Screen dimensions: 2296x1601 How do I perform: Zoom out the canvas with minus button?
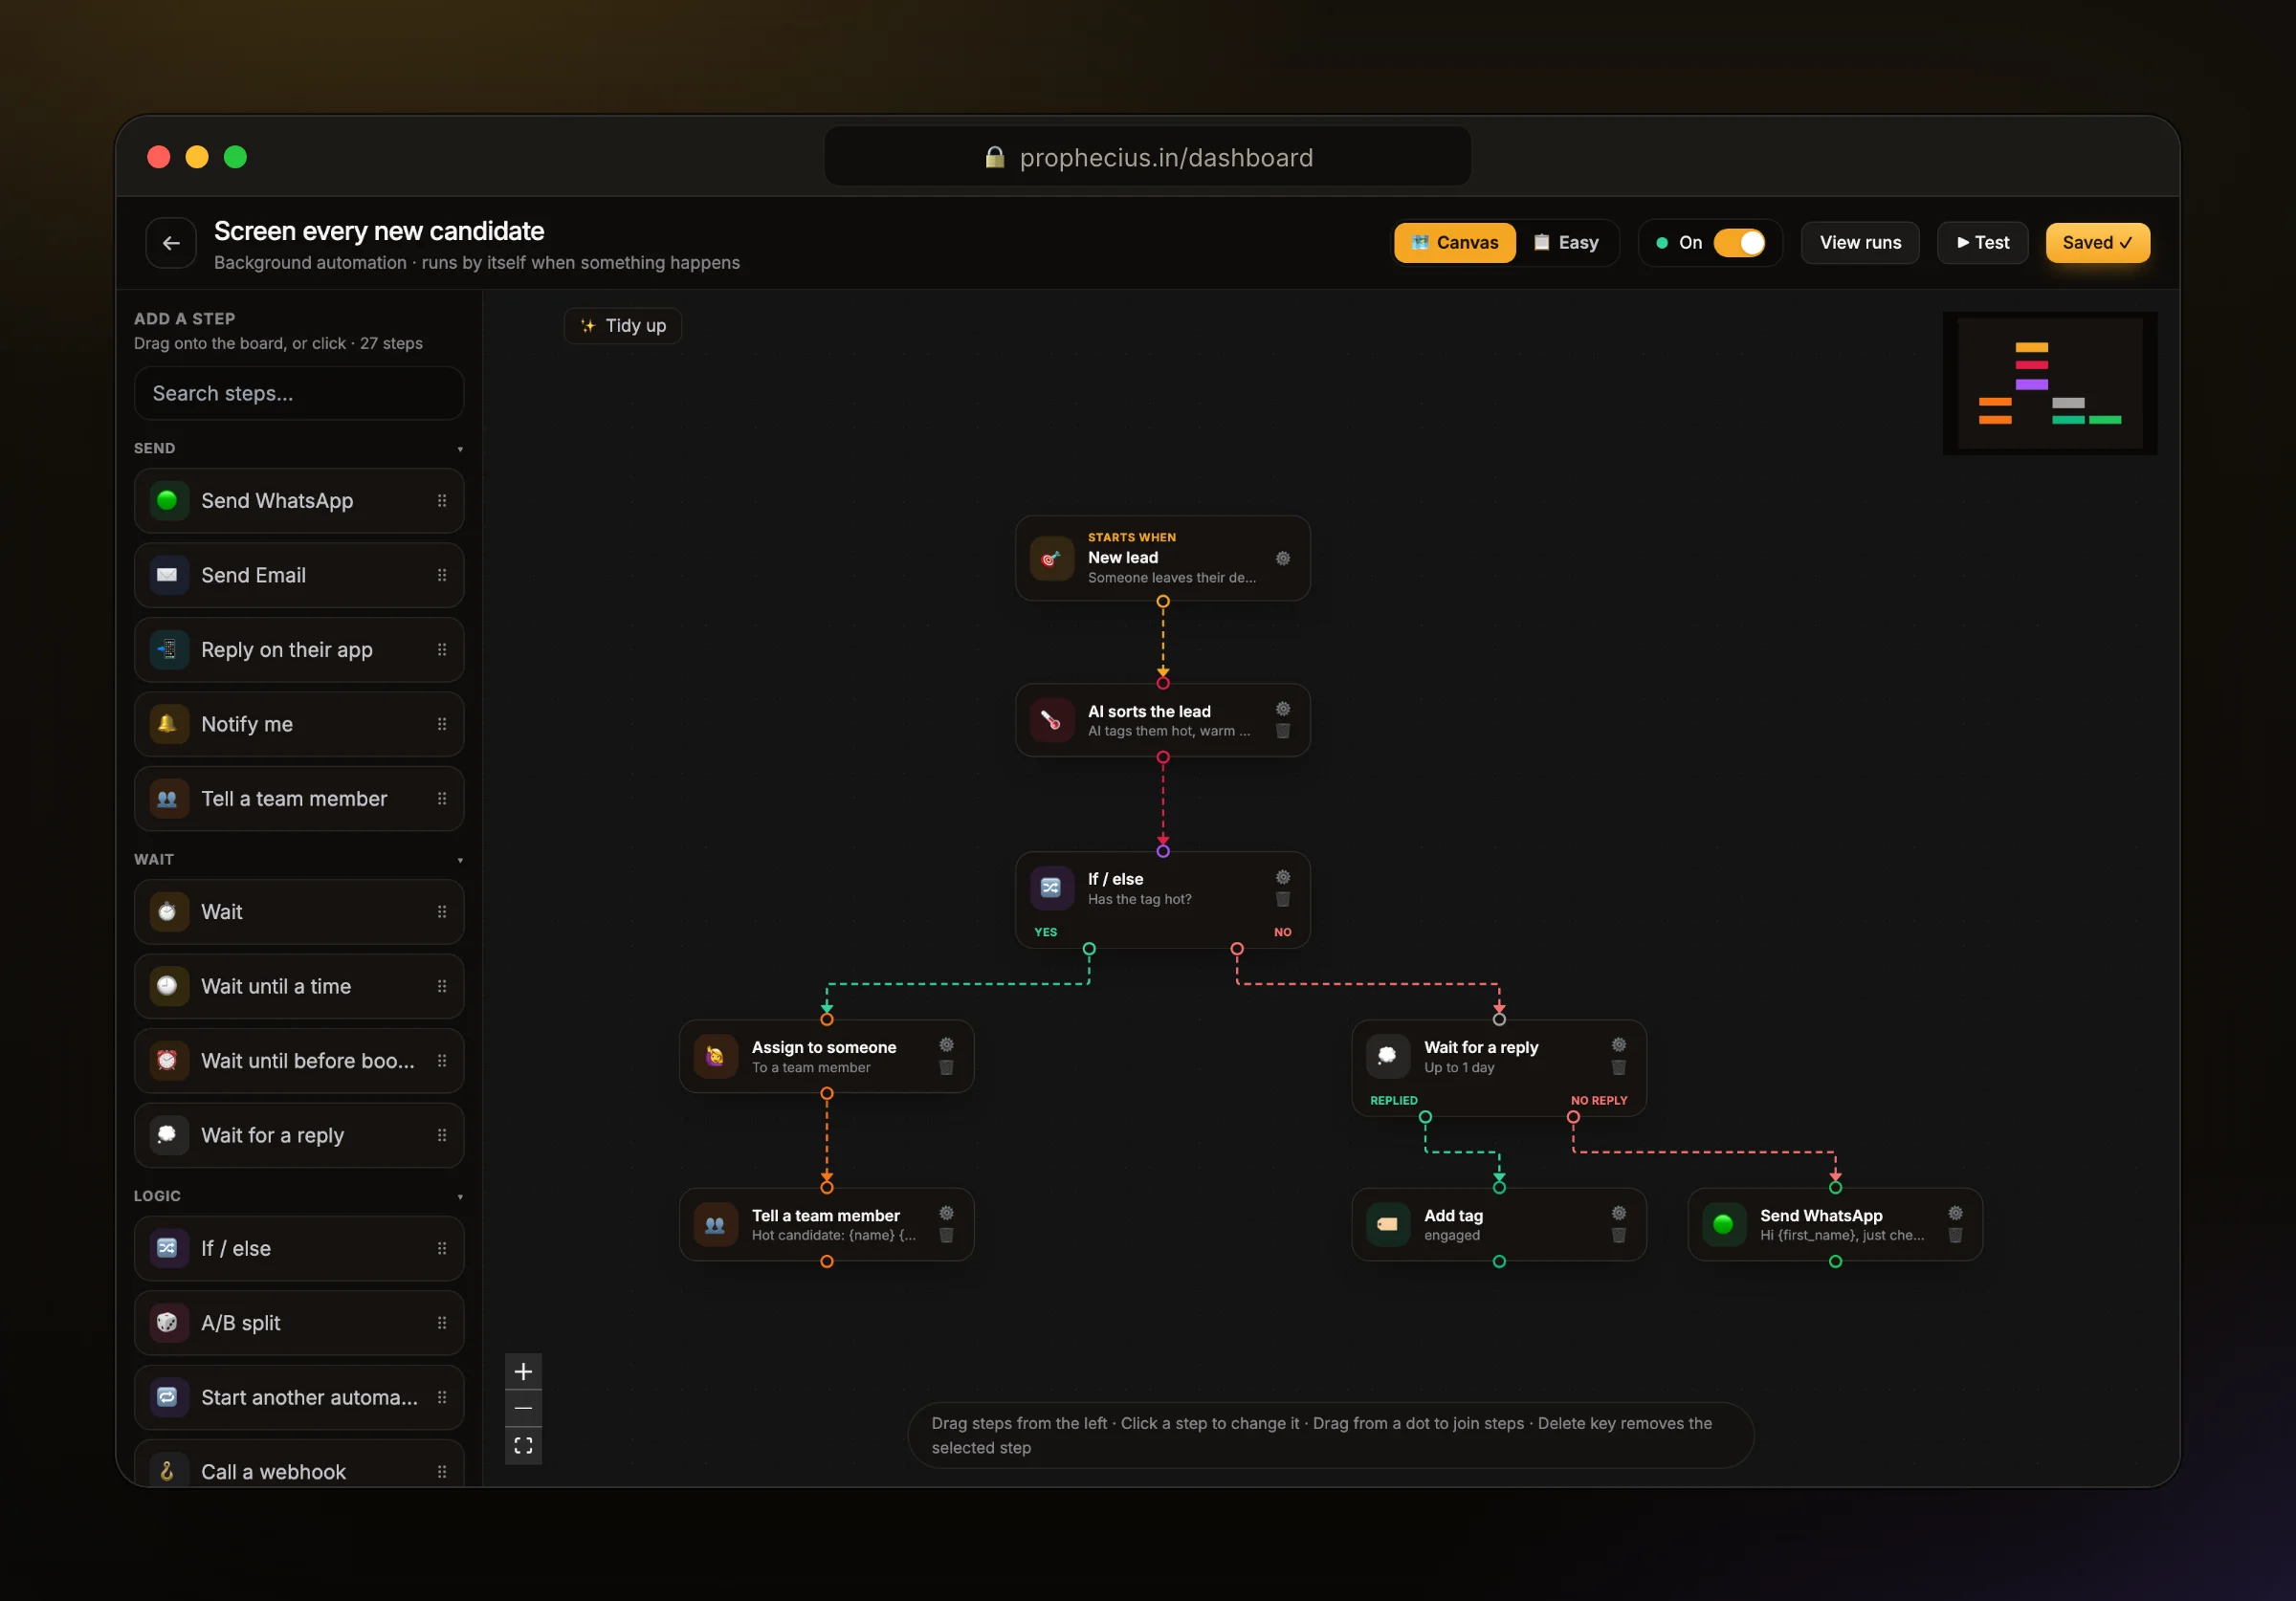click(x=523, y=1408)
